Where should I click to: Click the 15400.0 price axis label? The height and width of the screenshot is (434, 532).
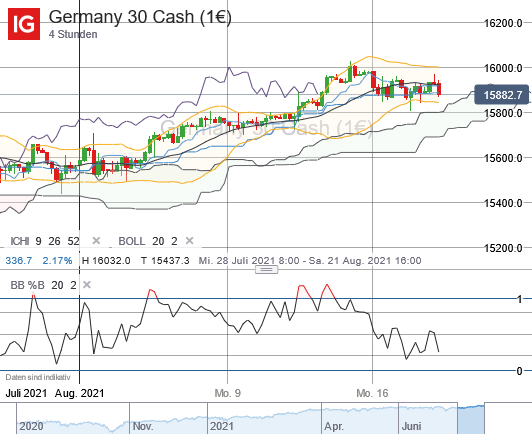503,203
